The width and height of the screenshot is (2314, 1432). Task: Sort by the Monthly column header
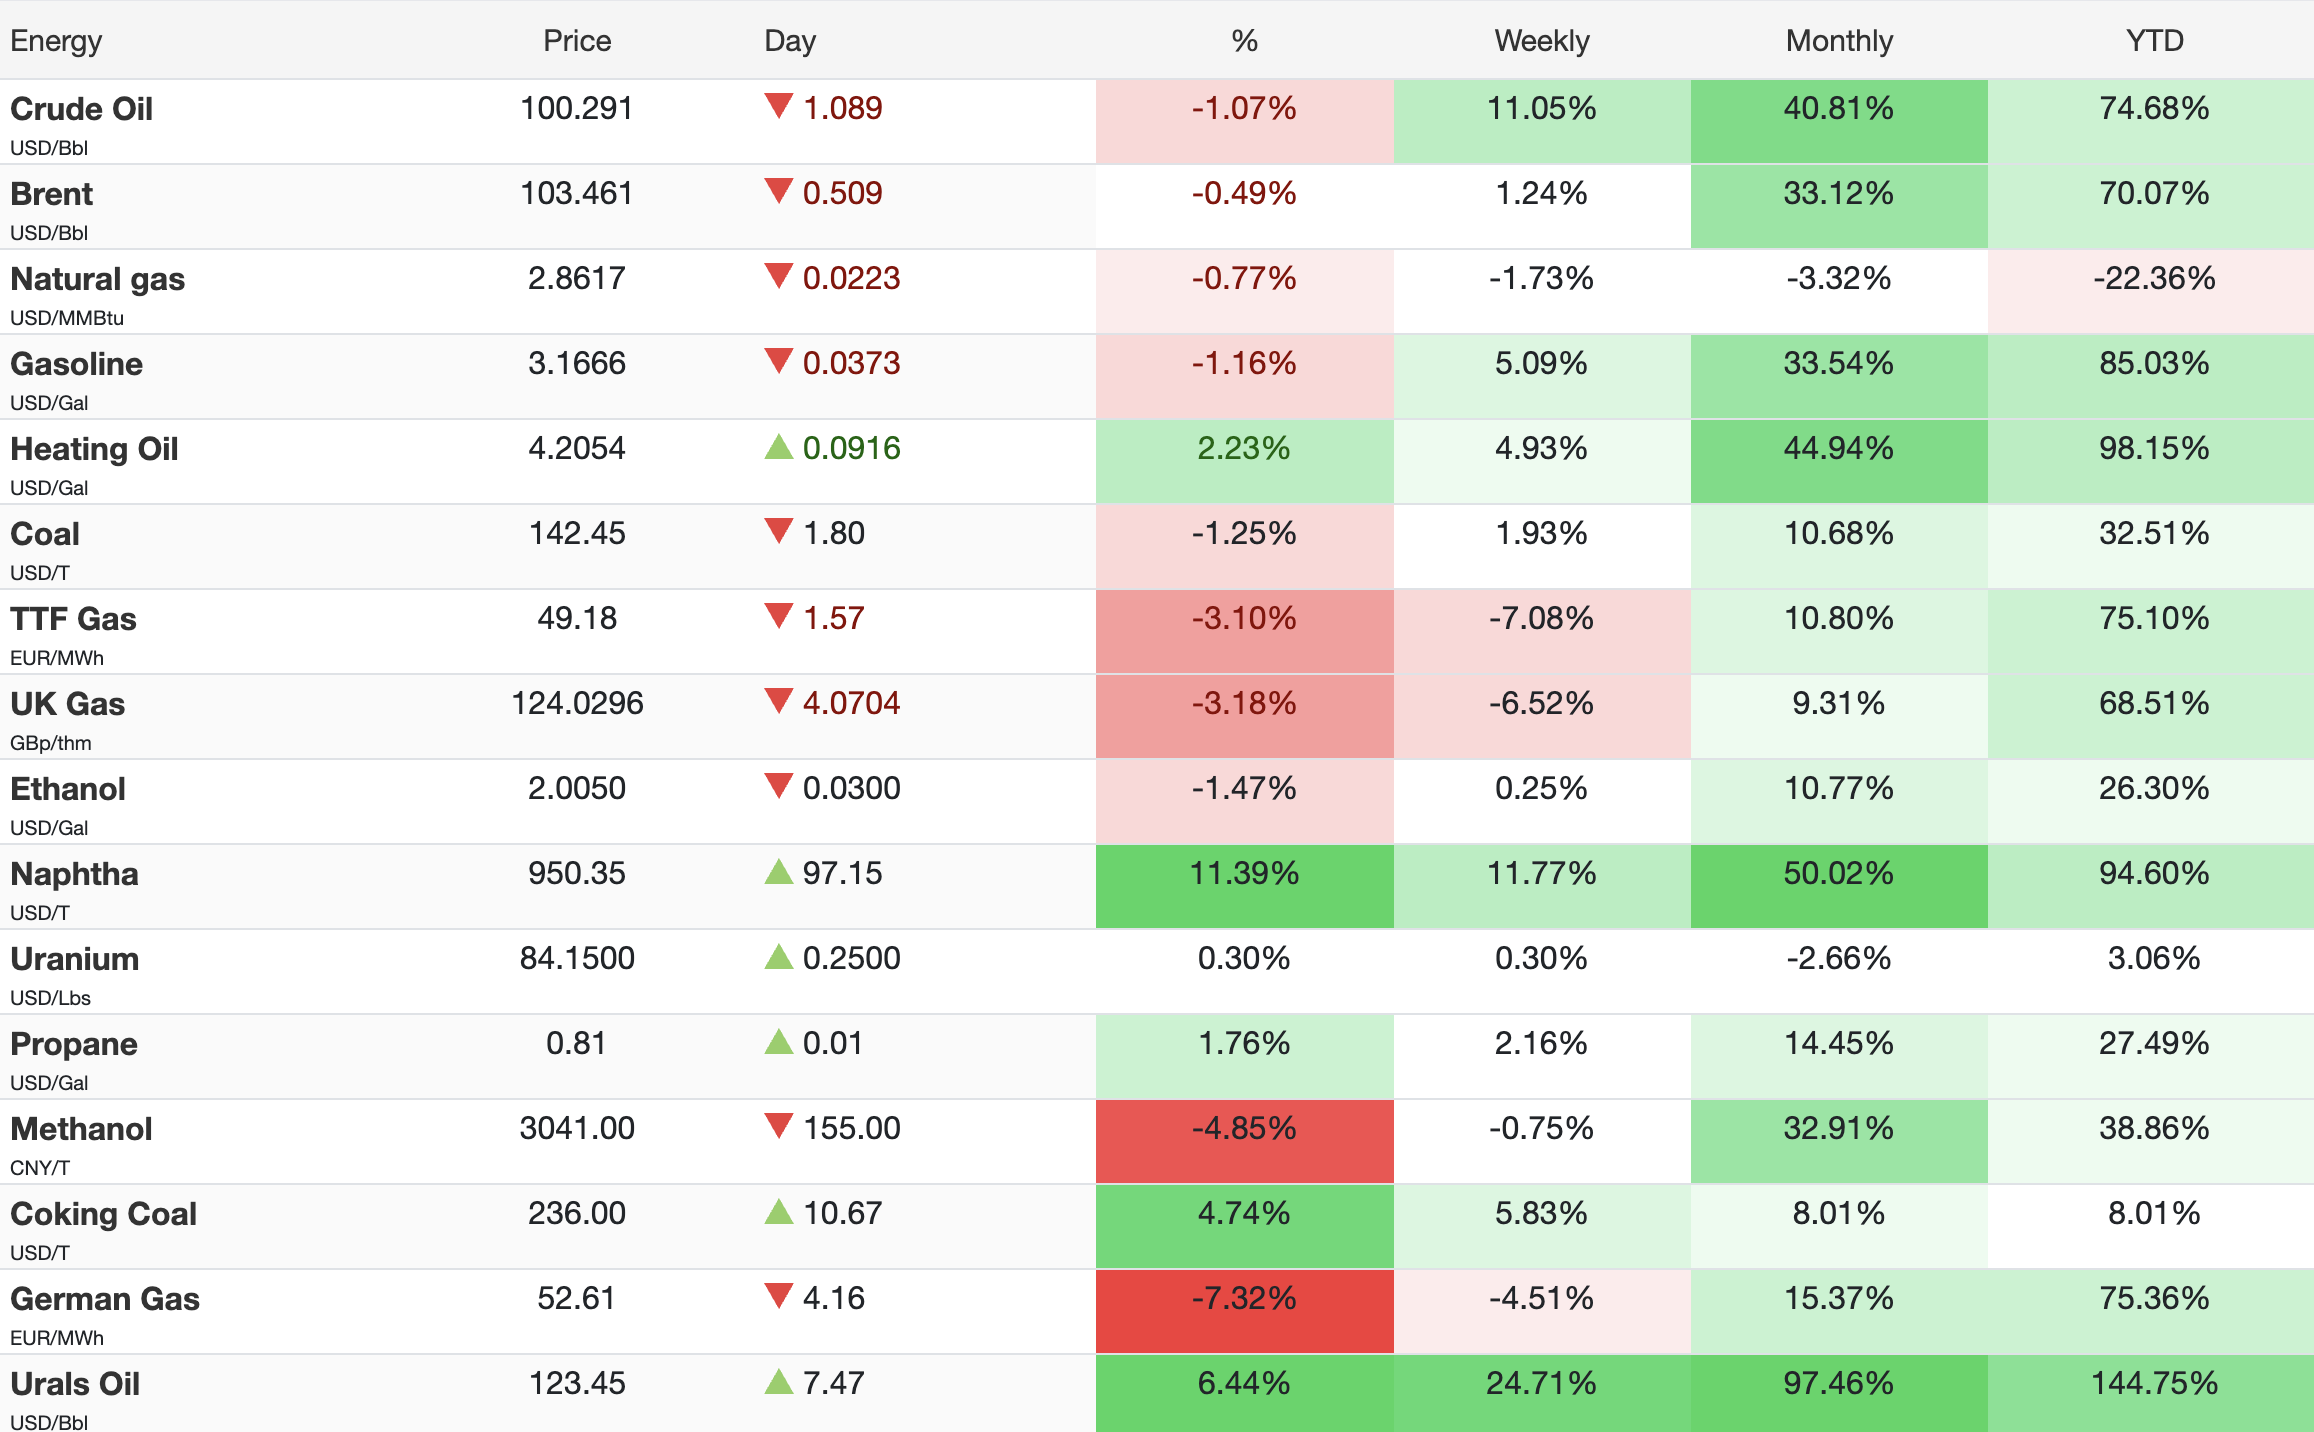[x=1839, y=41]
